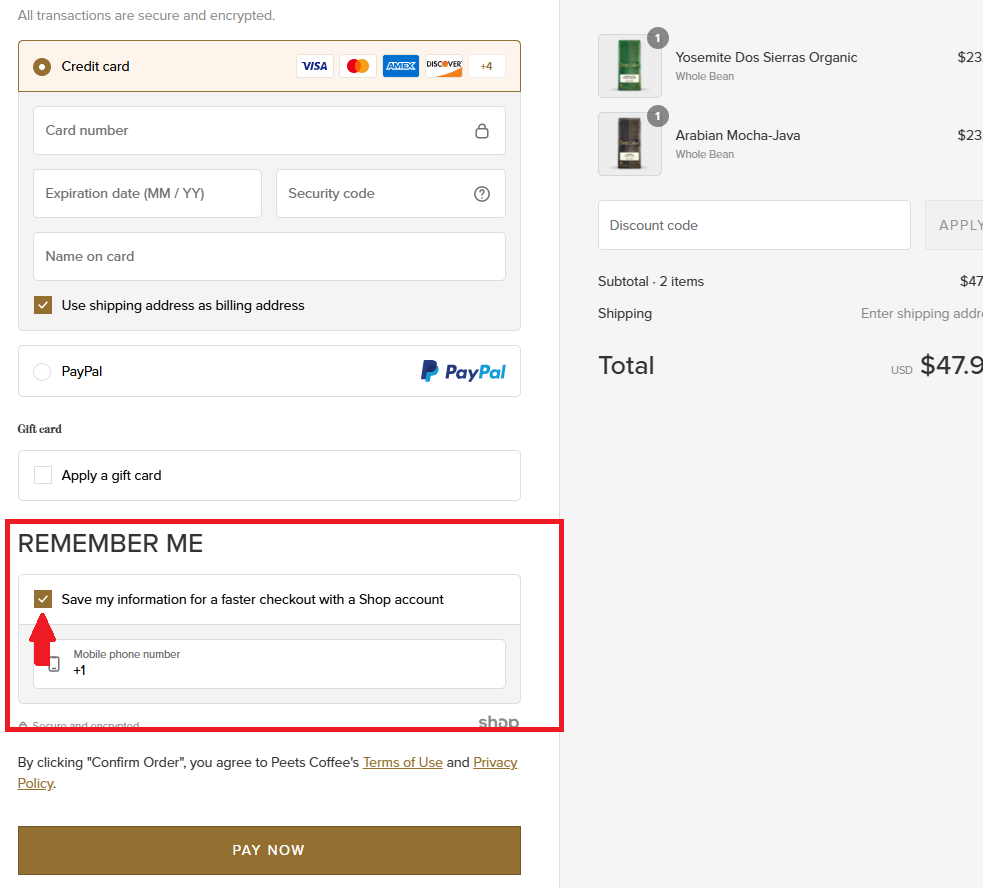Select the Credit card radio button
The height and width of the screenshot is (888, 983).
coord(42,66)
